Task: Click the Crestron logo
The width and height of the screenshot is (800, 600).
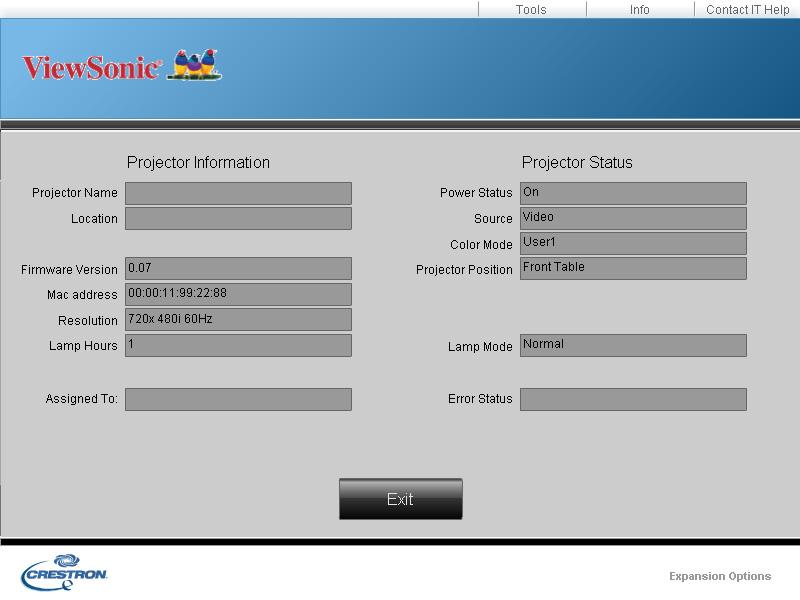Action: click(64, 572)
